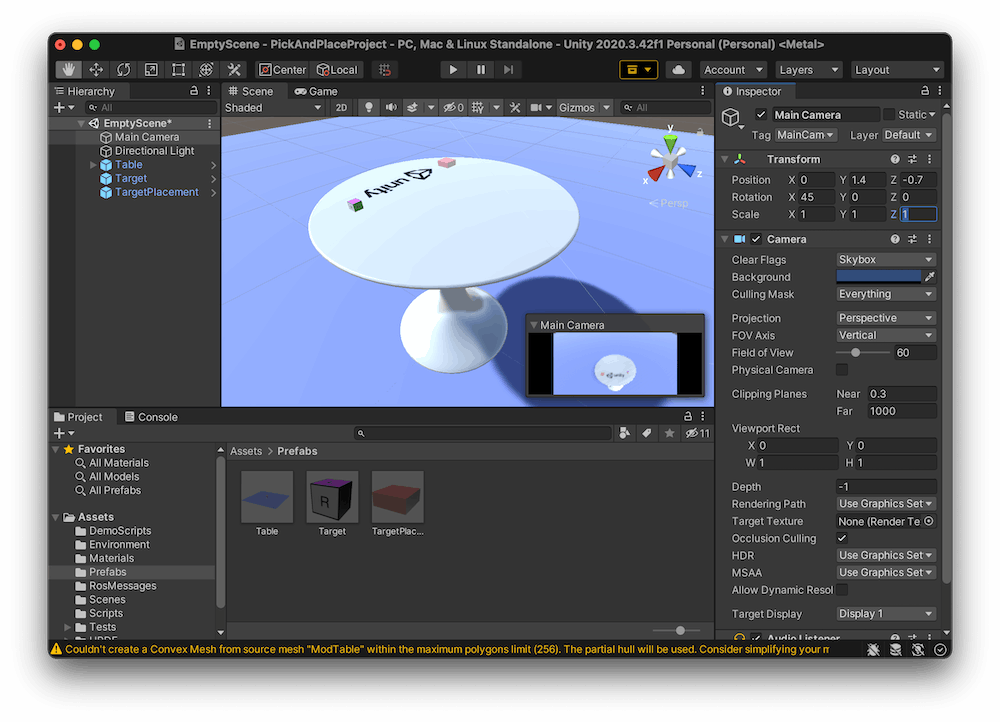Viewport: 1000px width, 722px height.
Task: Select the Target prefab thumbnail
Action: [332, 497]
